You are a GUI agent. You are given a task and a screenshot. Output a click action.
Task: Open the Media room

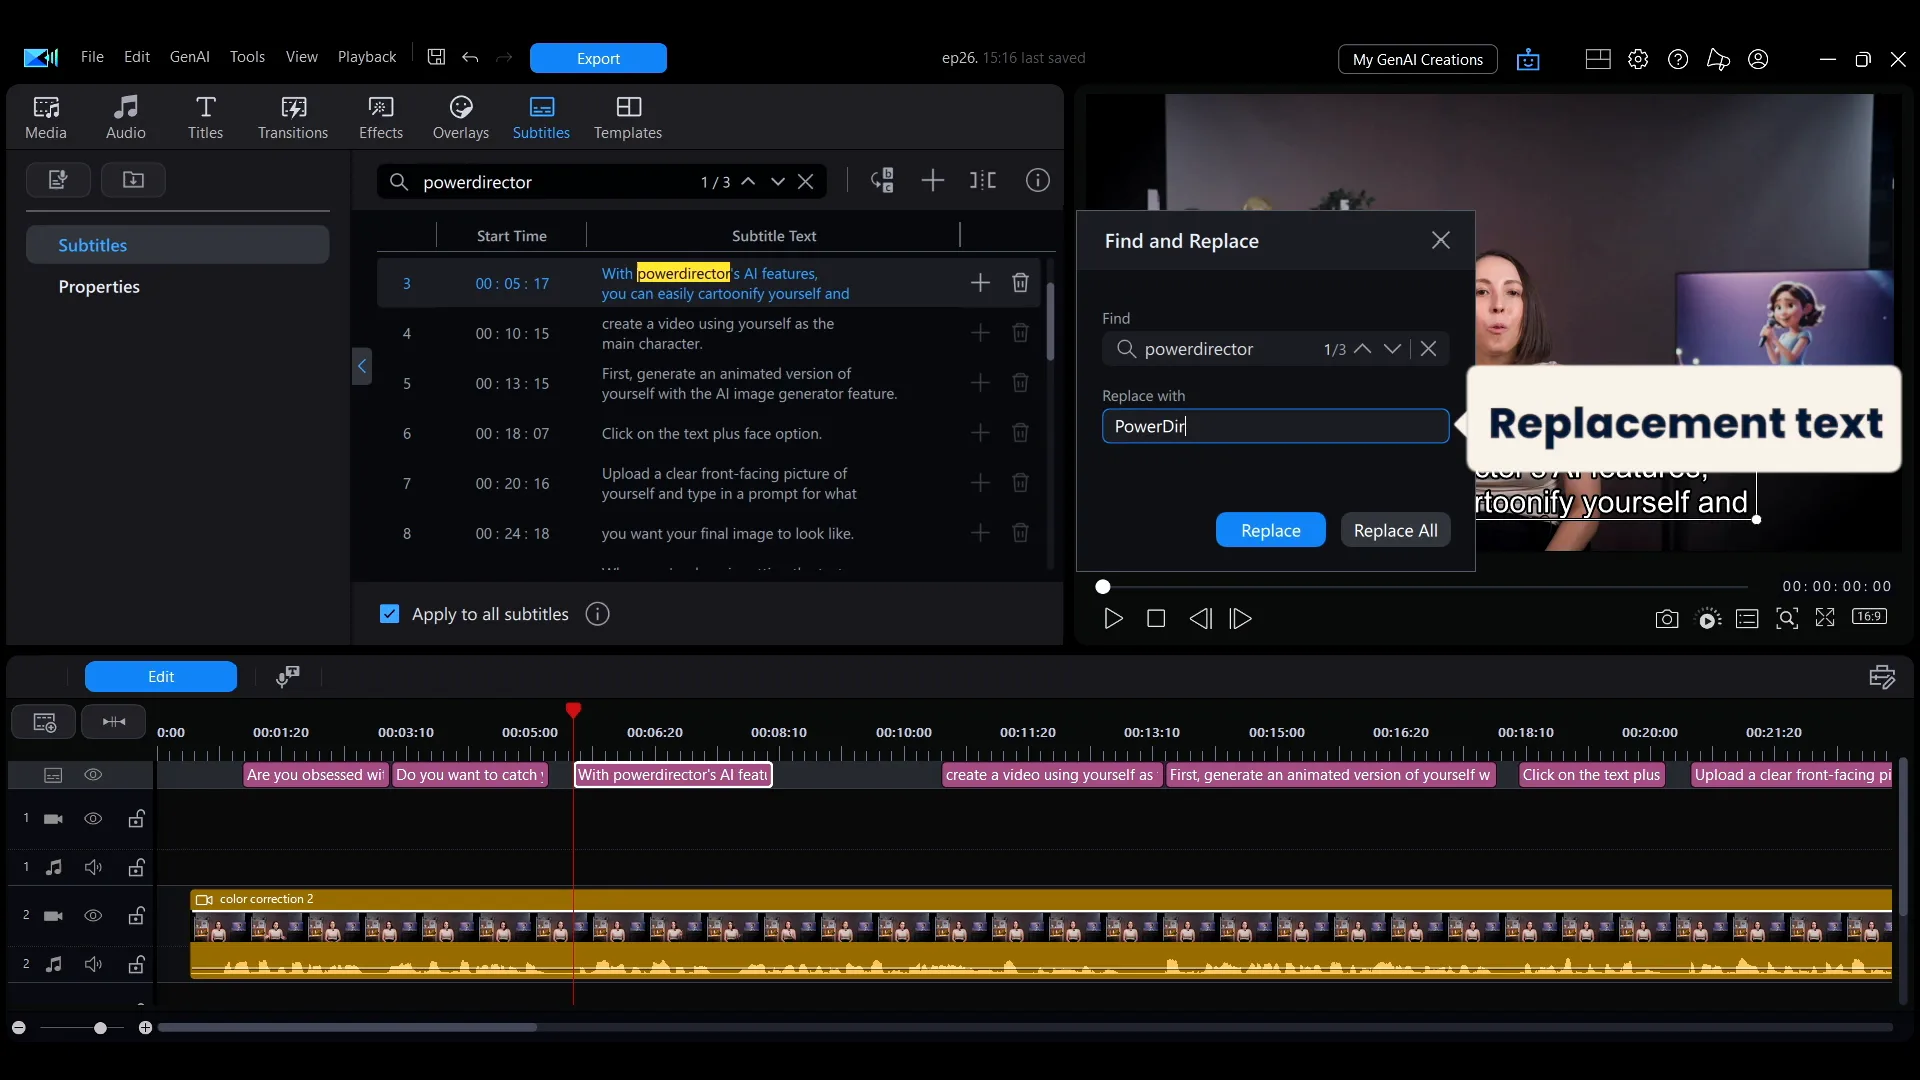(46, 117)
